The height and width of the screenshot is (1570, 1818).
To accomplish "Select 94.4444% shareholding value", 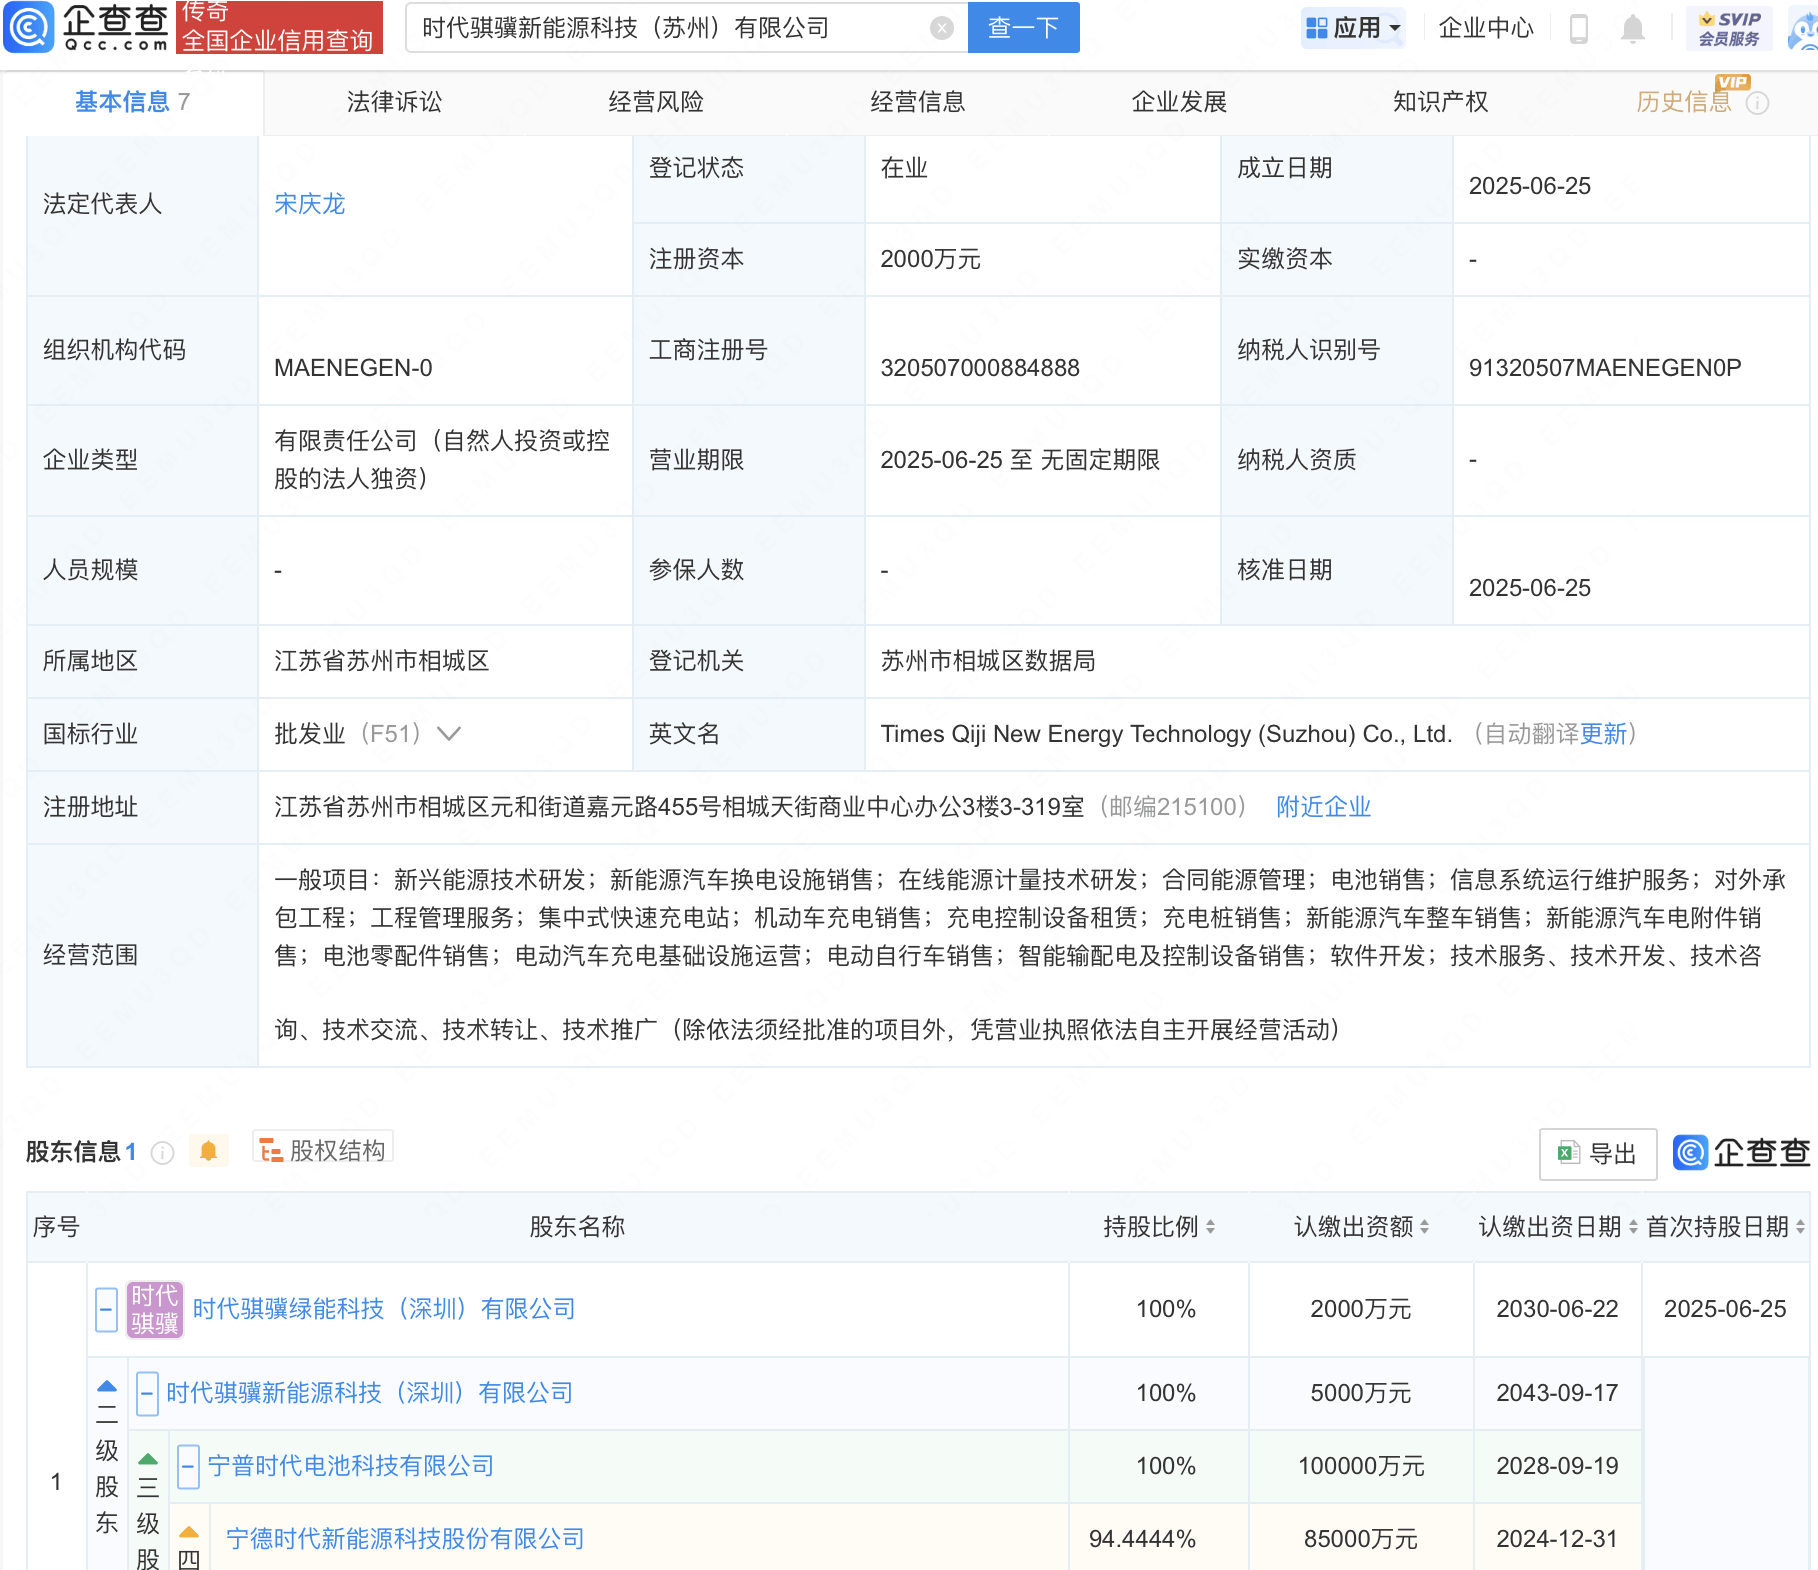I will click(1142, 1539).
